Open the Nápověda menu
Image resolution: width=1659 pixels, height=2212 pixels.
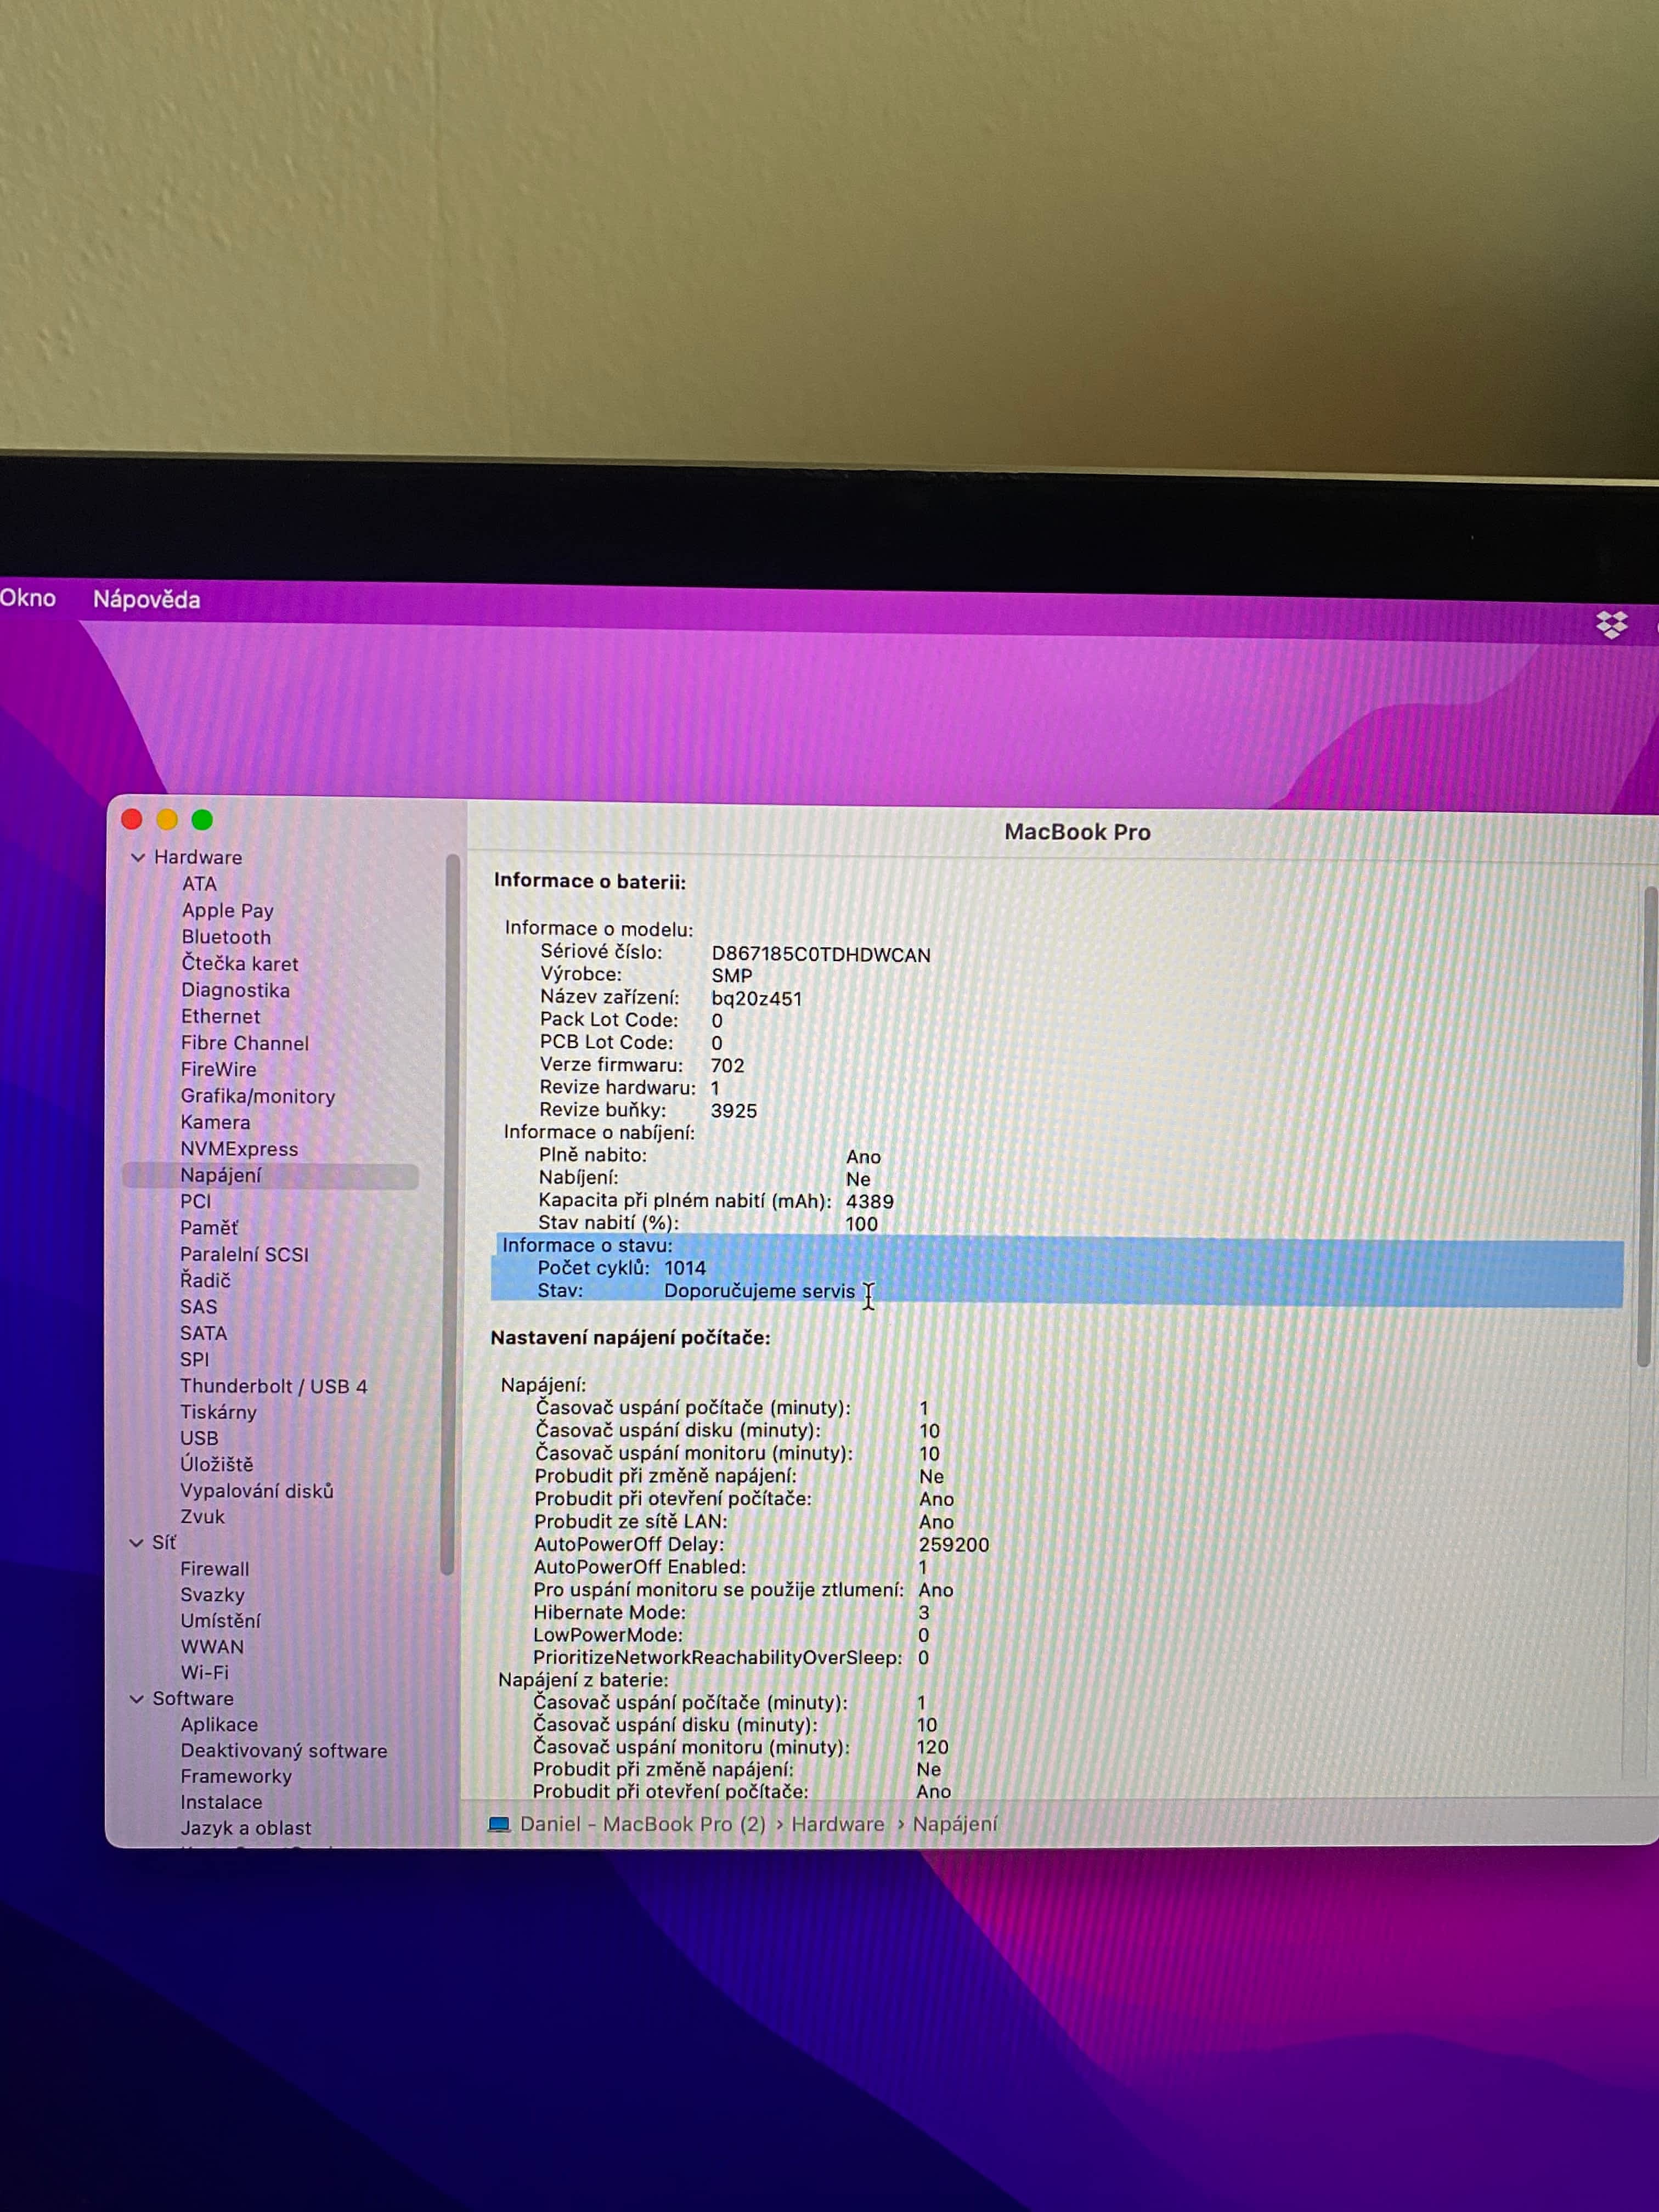[x=146, y=600]
